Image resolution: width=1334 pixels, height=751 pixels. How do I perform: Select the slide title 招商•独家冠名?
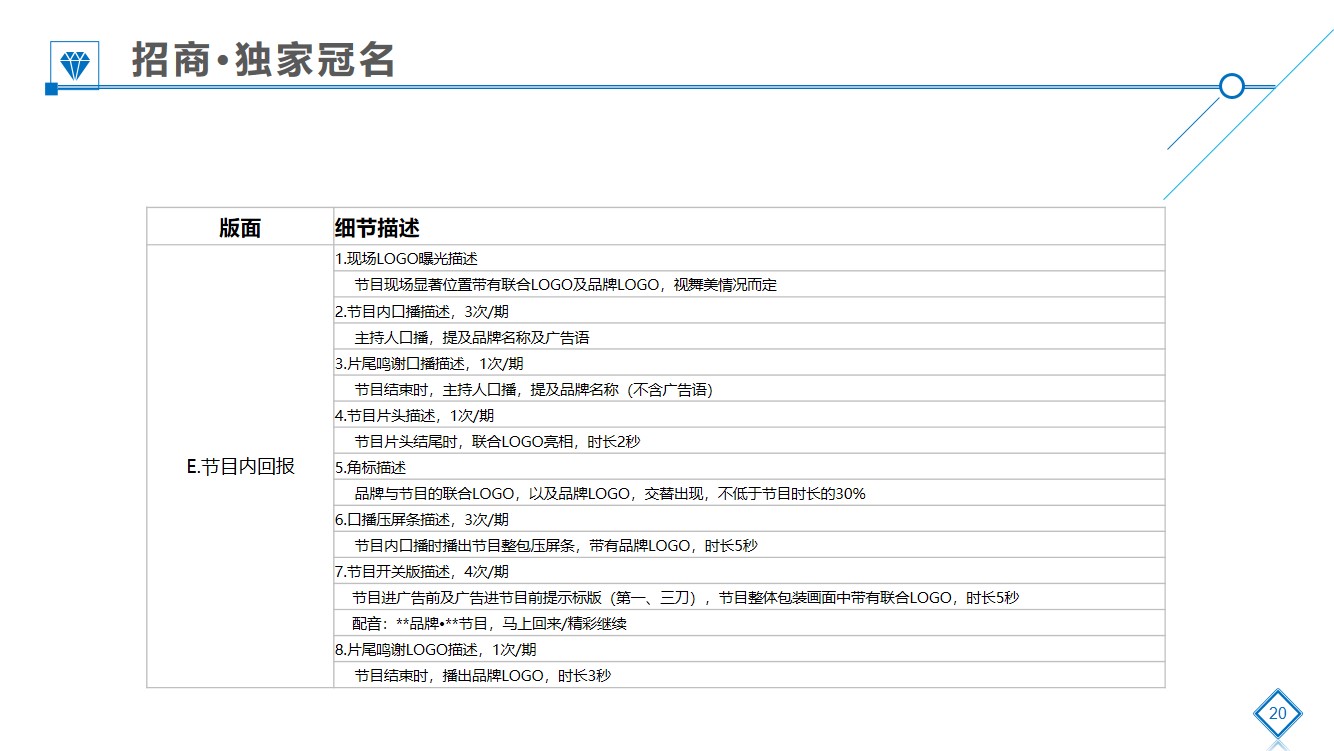pos(263,61)
